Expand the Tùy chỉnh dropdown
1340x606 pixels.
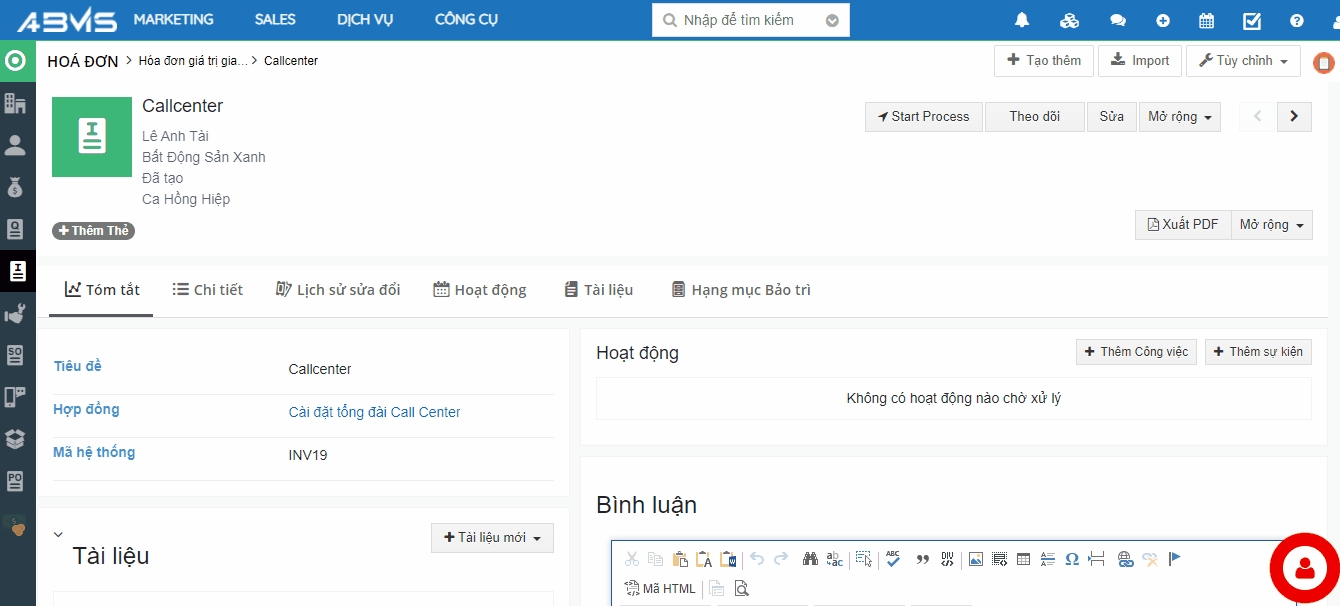tap(1243, 61)
